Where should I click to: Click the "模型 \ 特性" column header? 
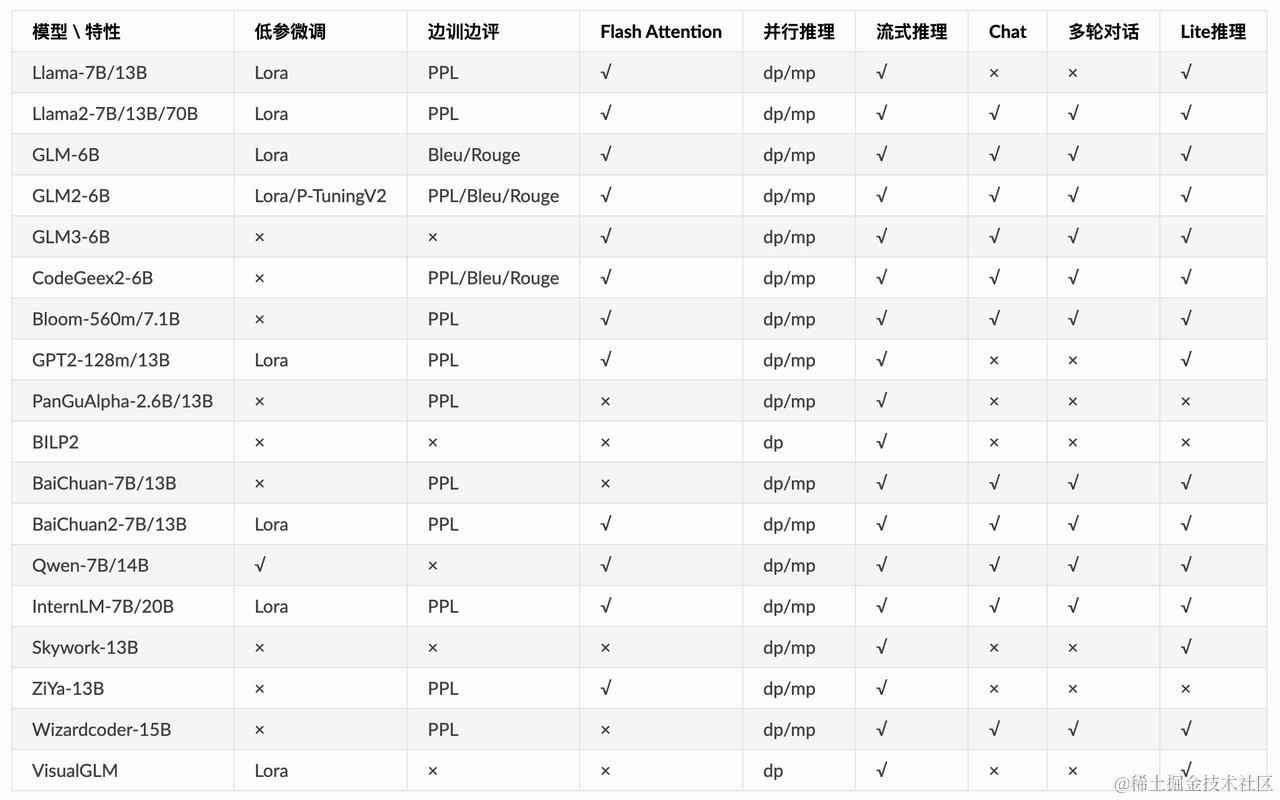(x=76, y=32)
